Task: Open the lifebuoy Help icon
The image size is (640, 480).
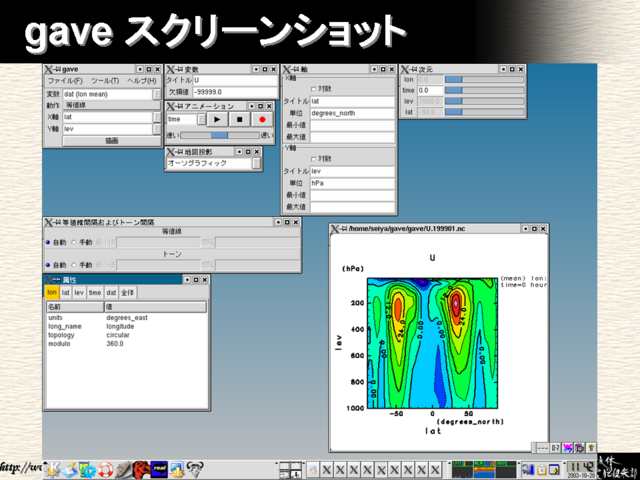Action: coord(105,469)
